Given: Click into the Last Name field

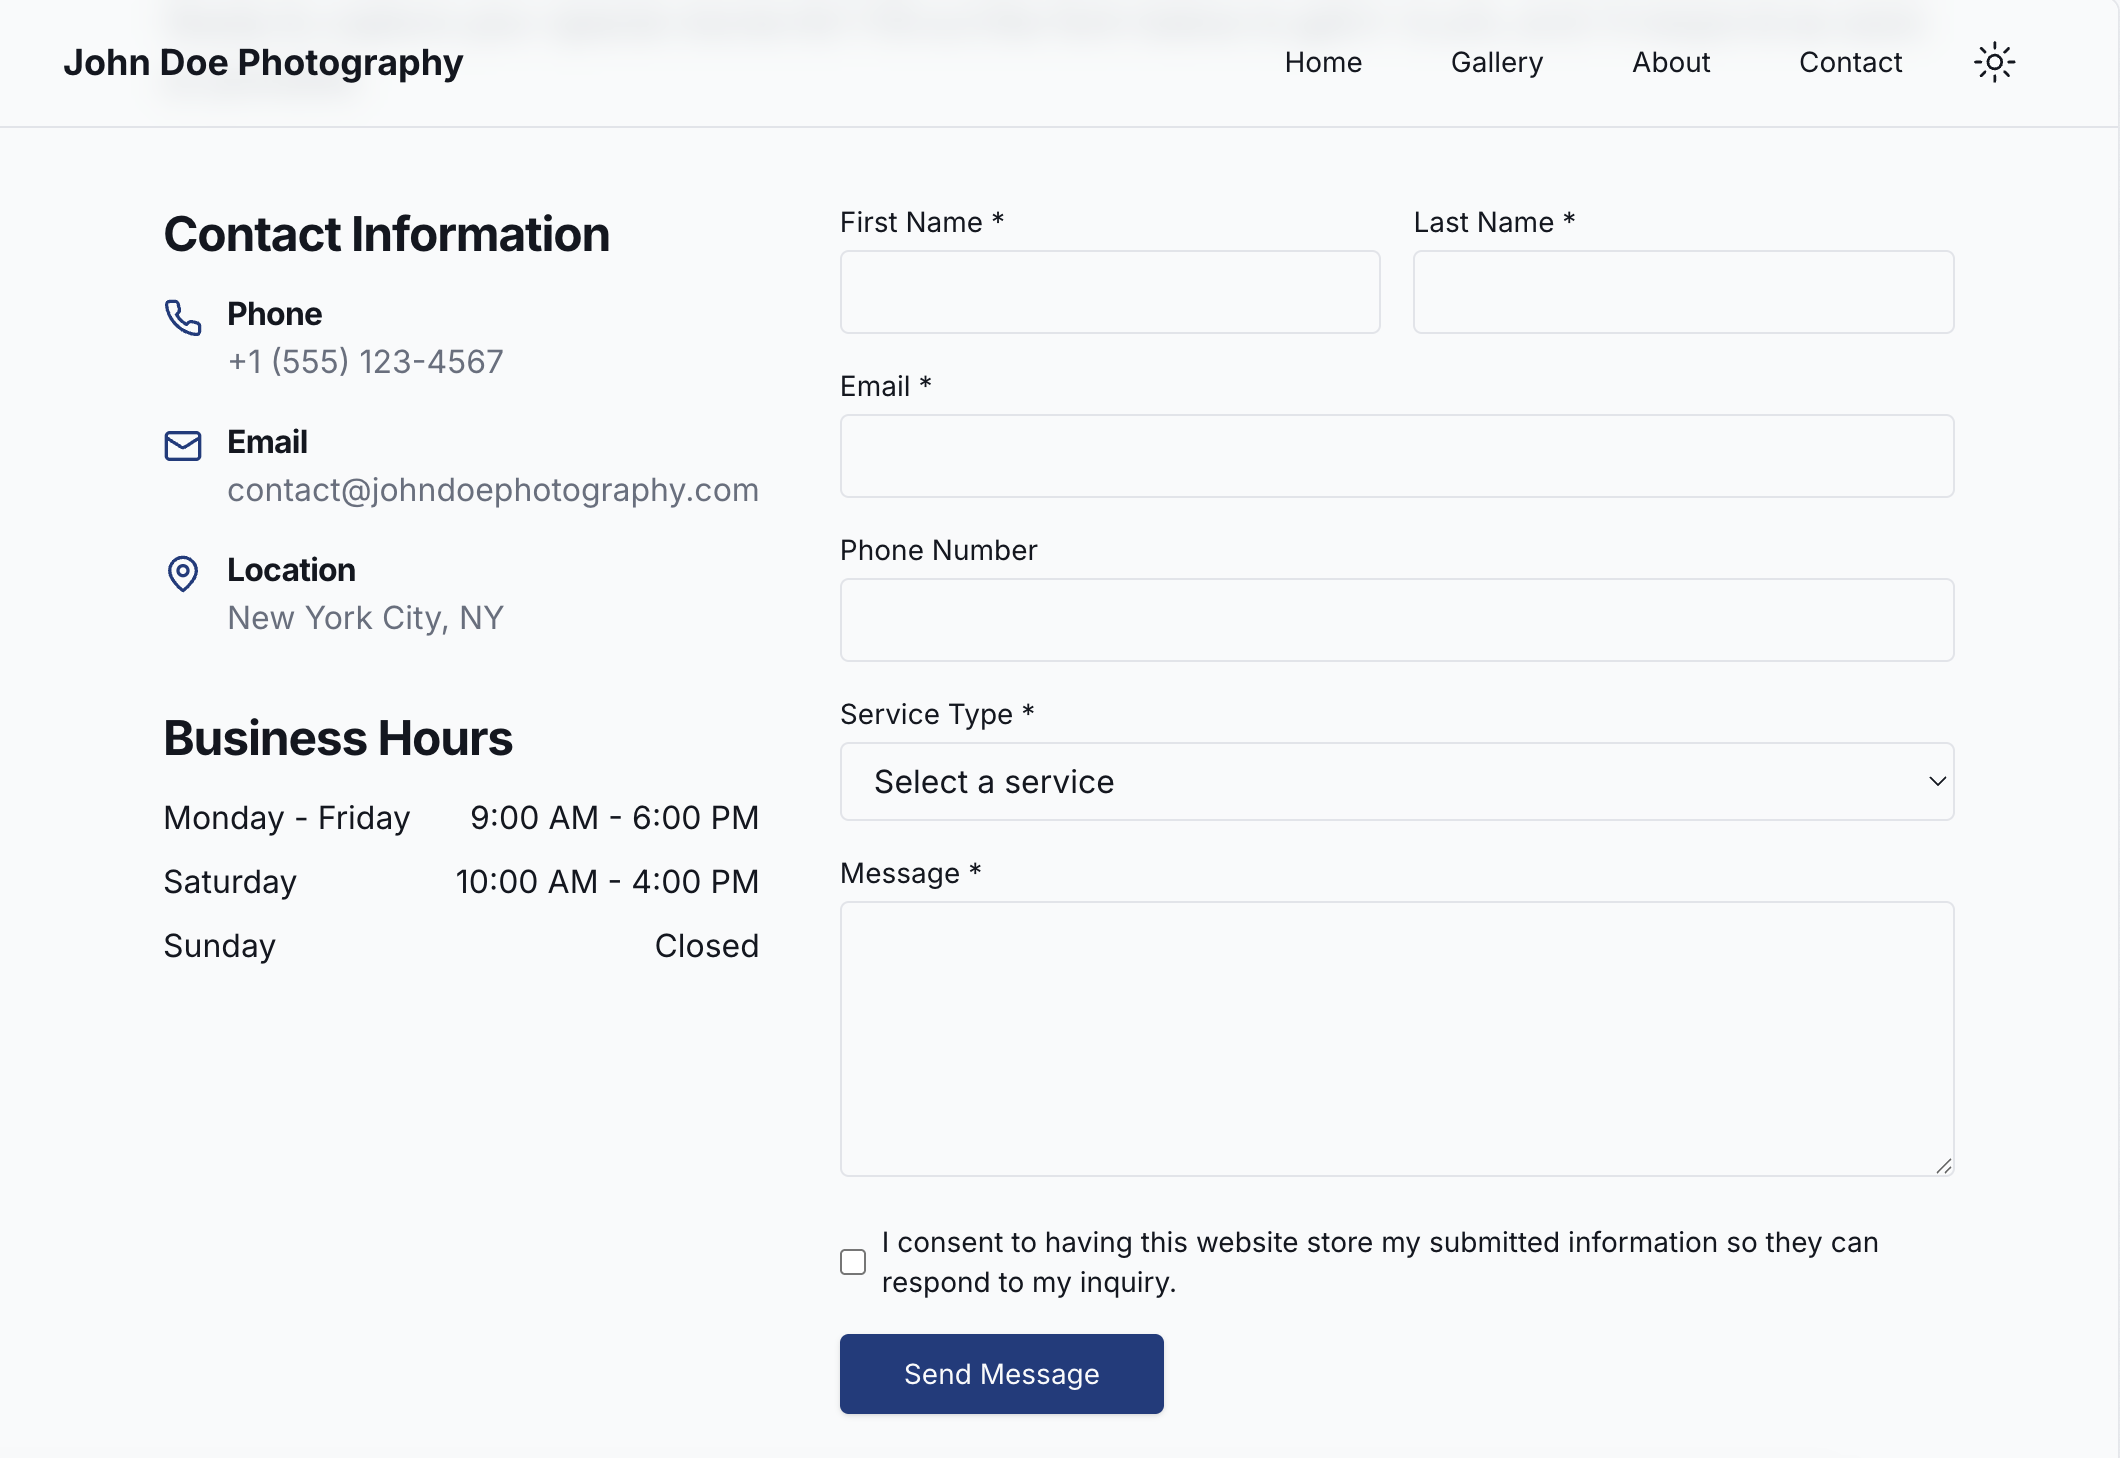Looking at the screenshot, I should (x=1683, y=292).
